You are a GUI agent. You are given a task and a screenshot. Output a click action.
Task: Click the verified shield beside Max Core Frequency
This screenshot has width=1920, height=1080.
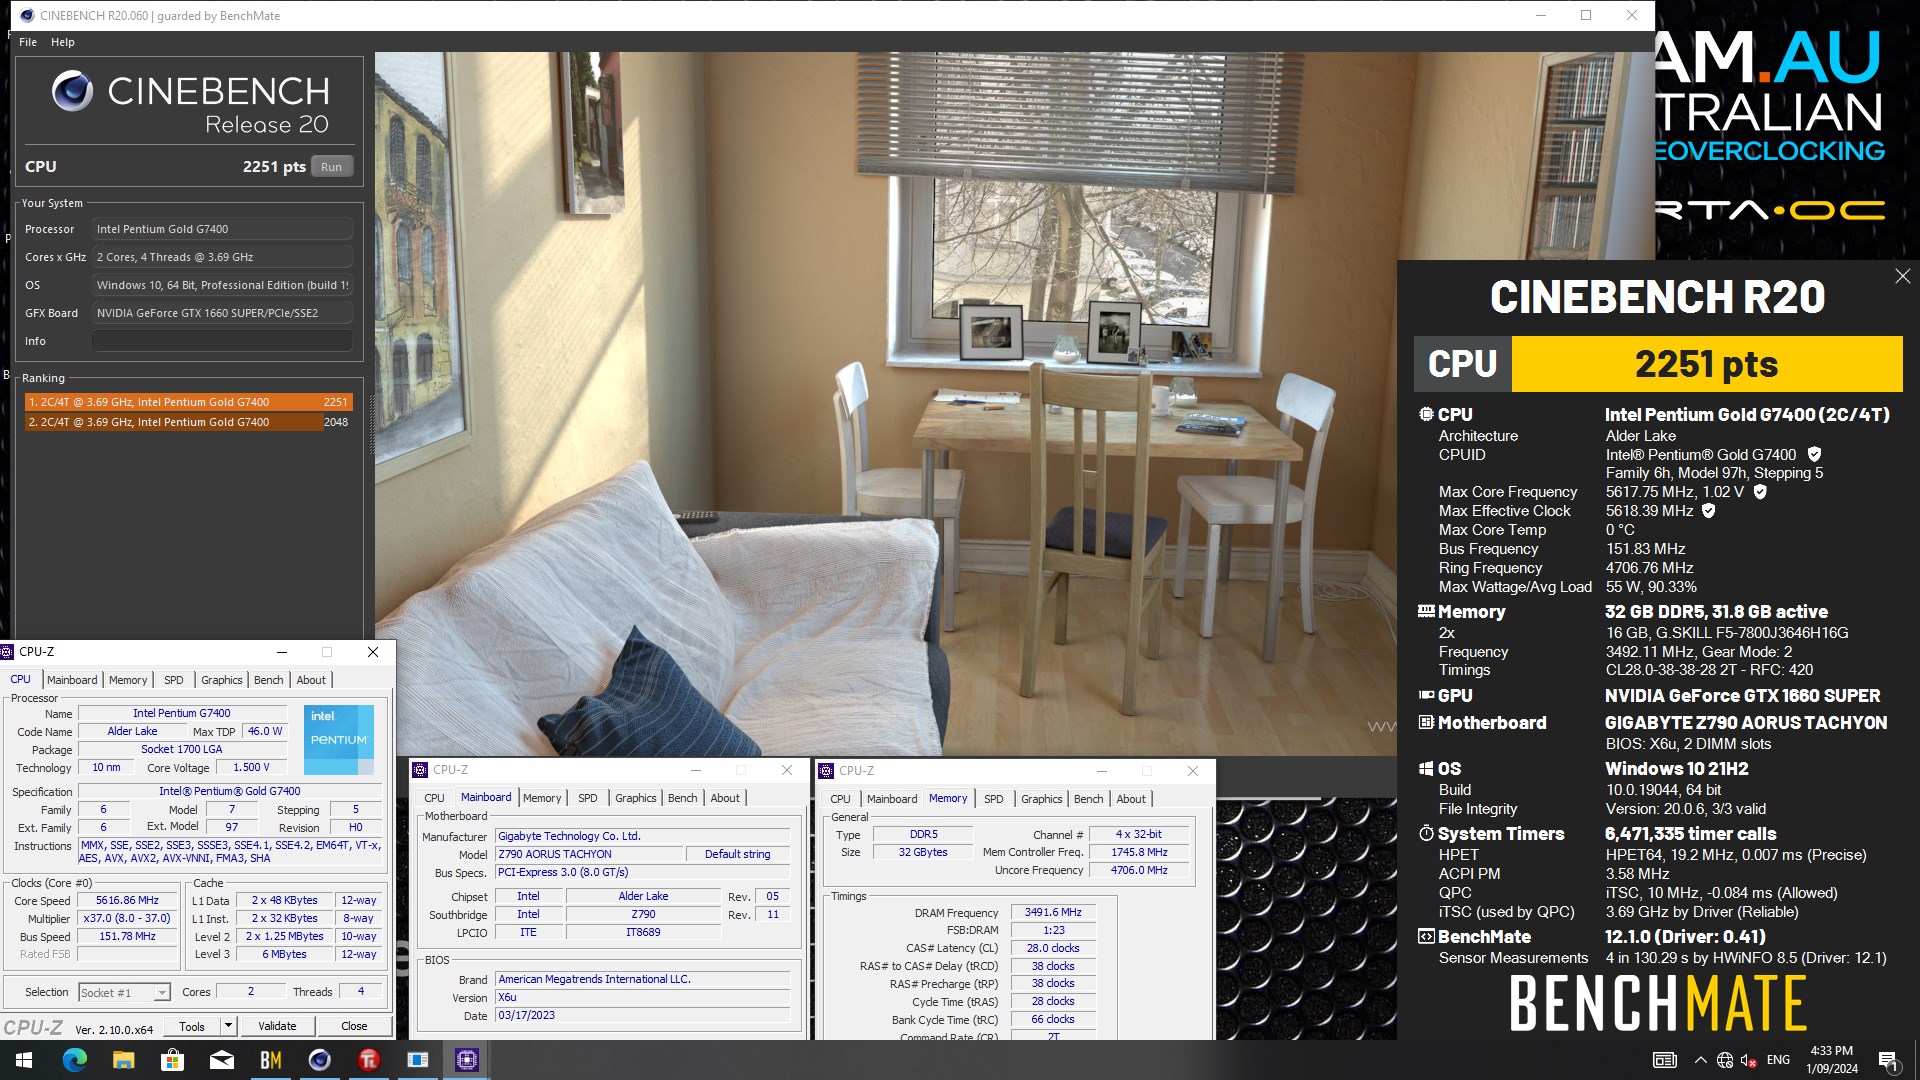click(1760, 491)
